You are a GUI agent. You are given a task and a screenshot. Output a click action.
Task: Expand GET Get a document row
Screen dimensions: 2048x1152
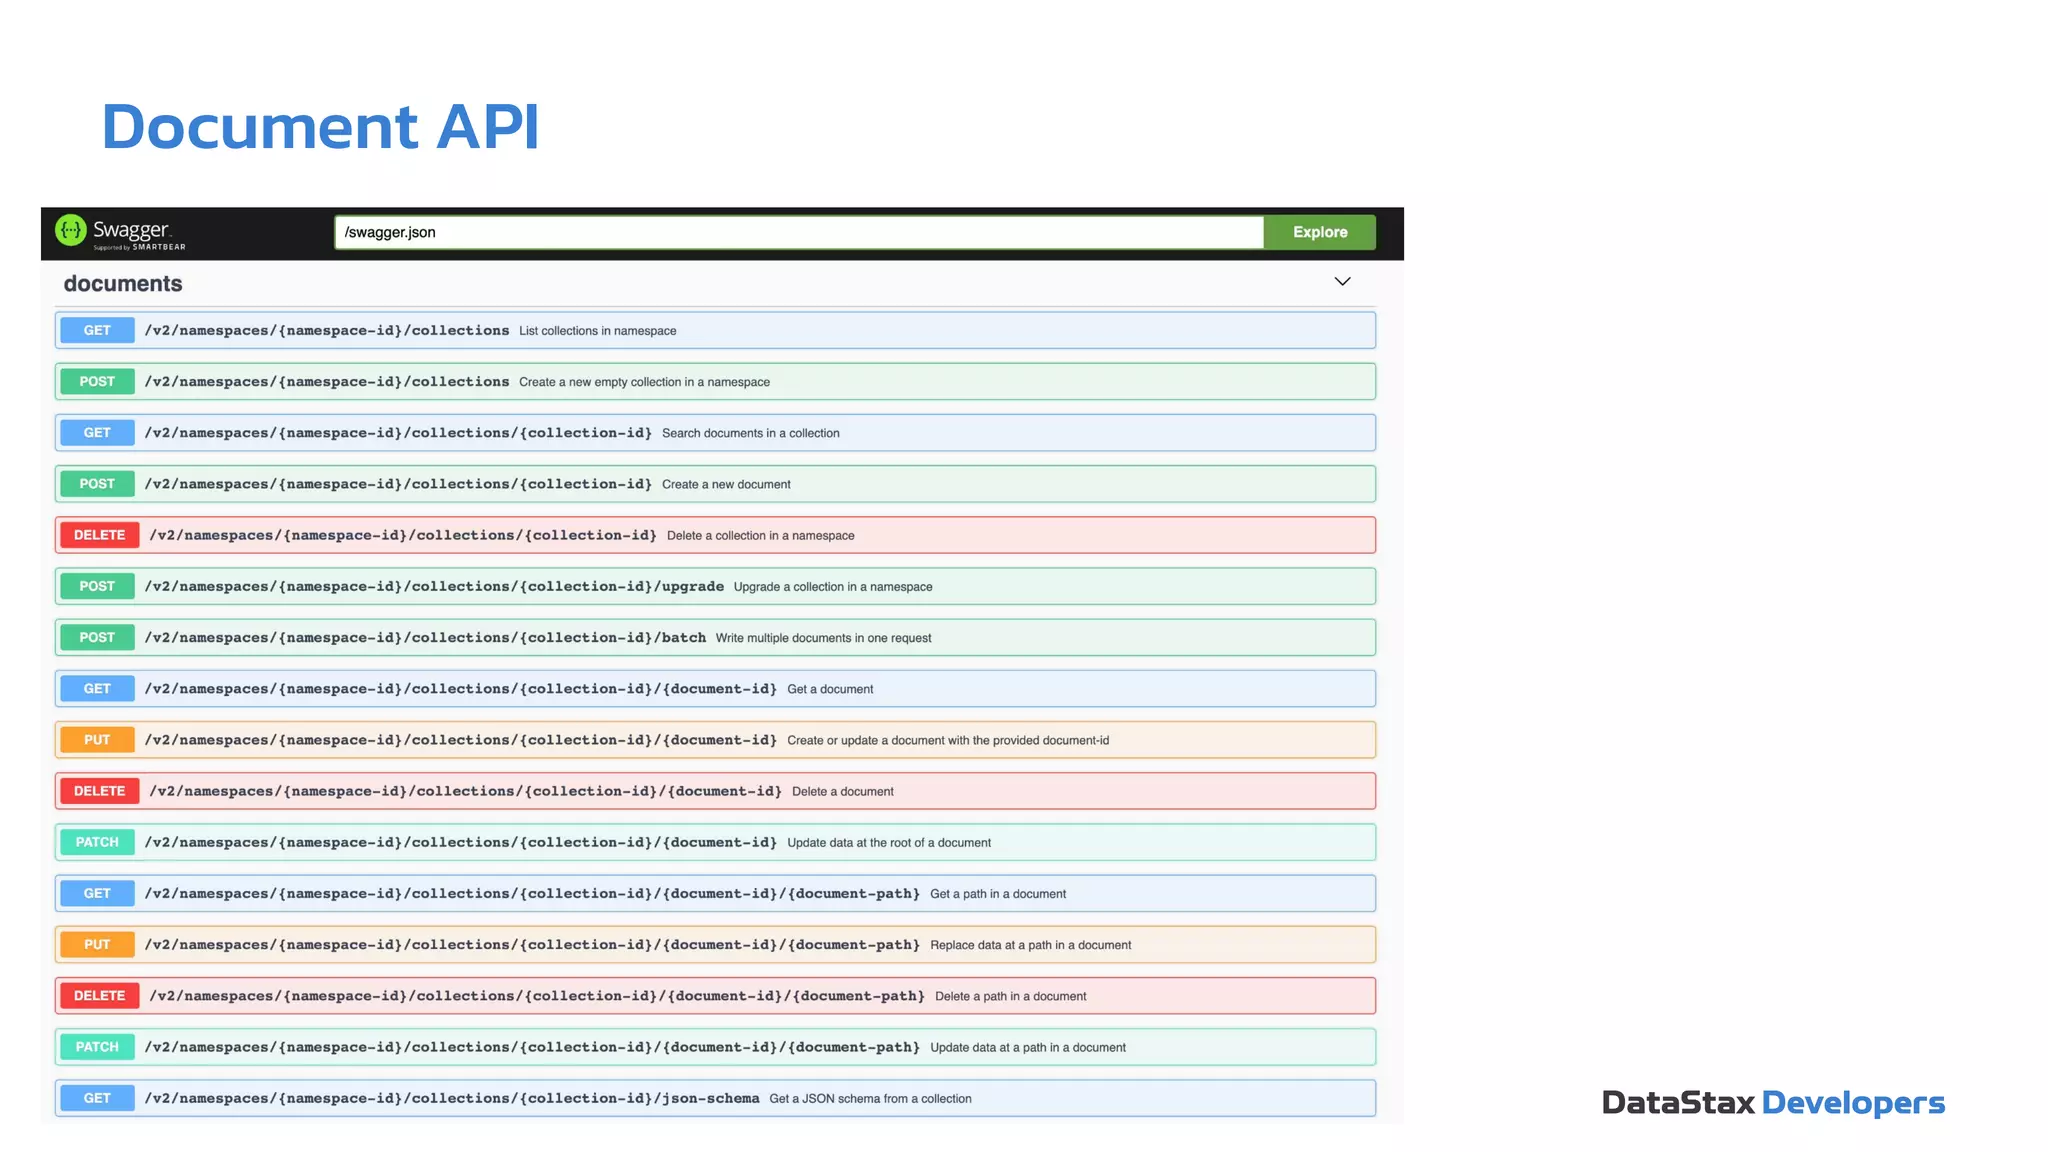click(x=715, y=689)
